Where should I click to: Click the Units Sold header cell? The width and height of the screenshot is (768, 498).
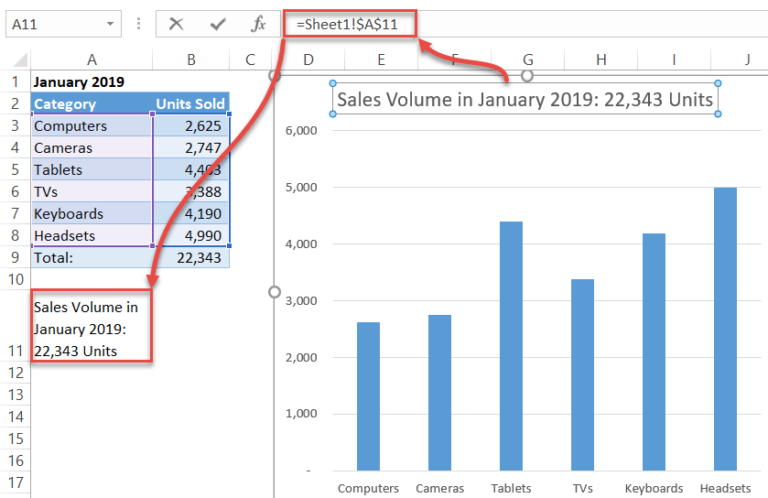(x=191, y=104)
